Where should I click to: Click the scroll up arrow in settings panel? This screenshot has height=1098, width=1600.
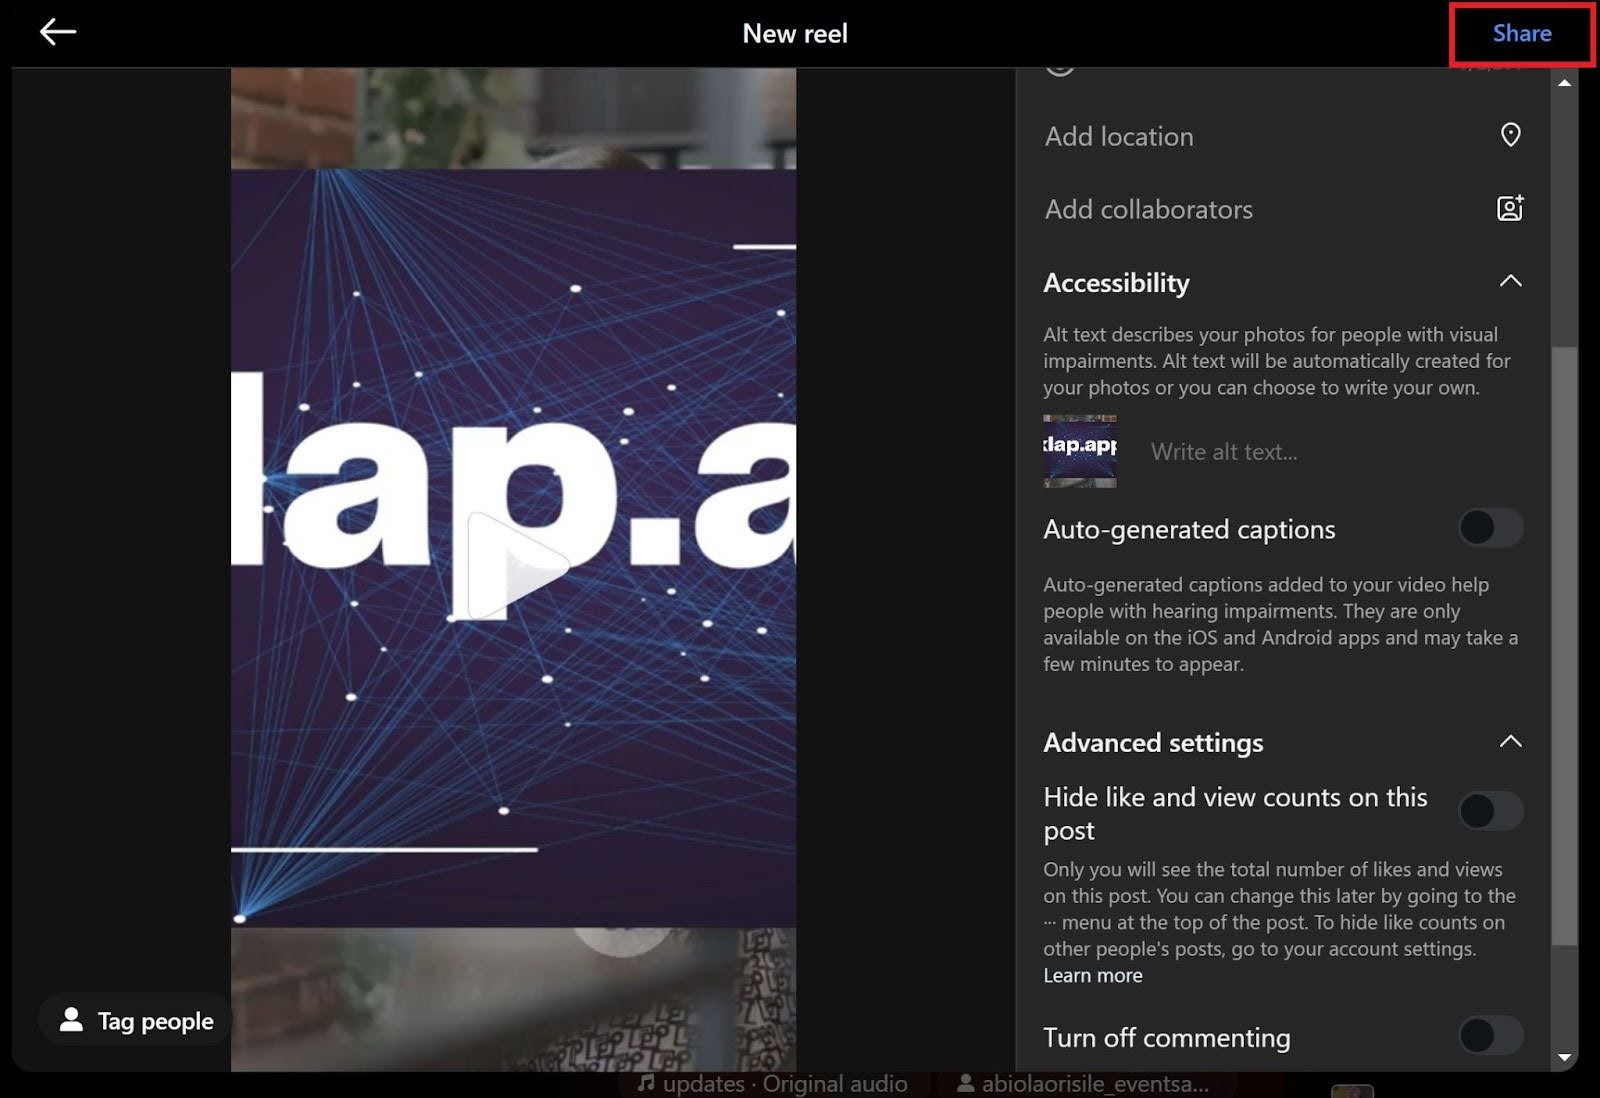[1564, 83]
